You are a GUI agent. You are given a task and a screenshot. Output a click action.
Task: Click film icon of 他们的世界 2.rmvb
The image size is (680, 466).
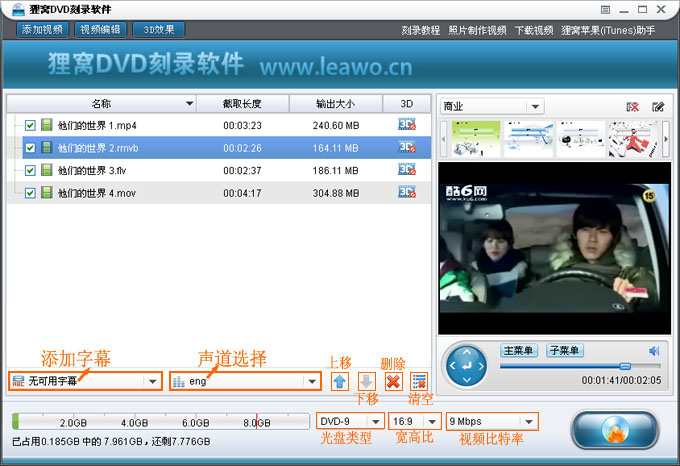[x=46, y=147]
